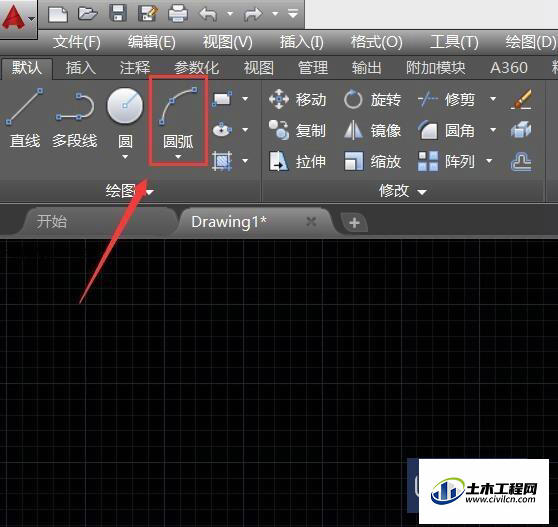Select the rectangle tool icon
This screenshot has width=558, height=527.
pyautogui.click(x=222, y=99)
